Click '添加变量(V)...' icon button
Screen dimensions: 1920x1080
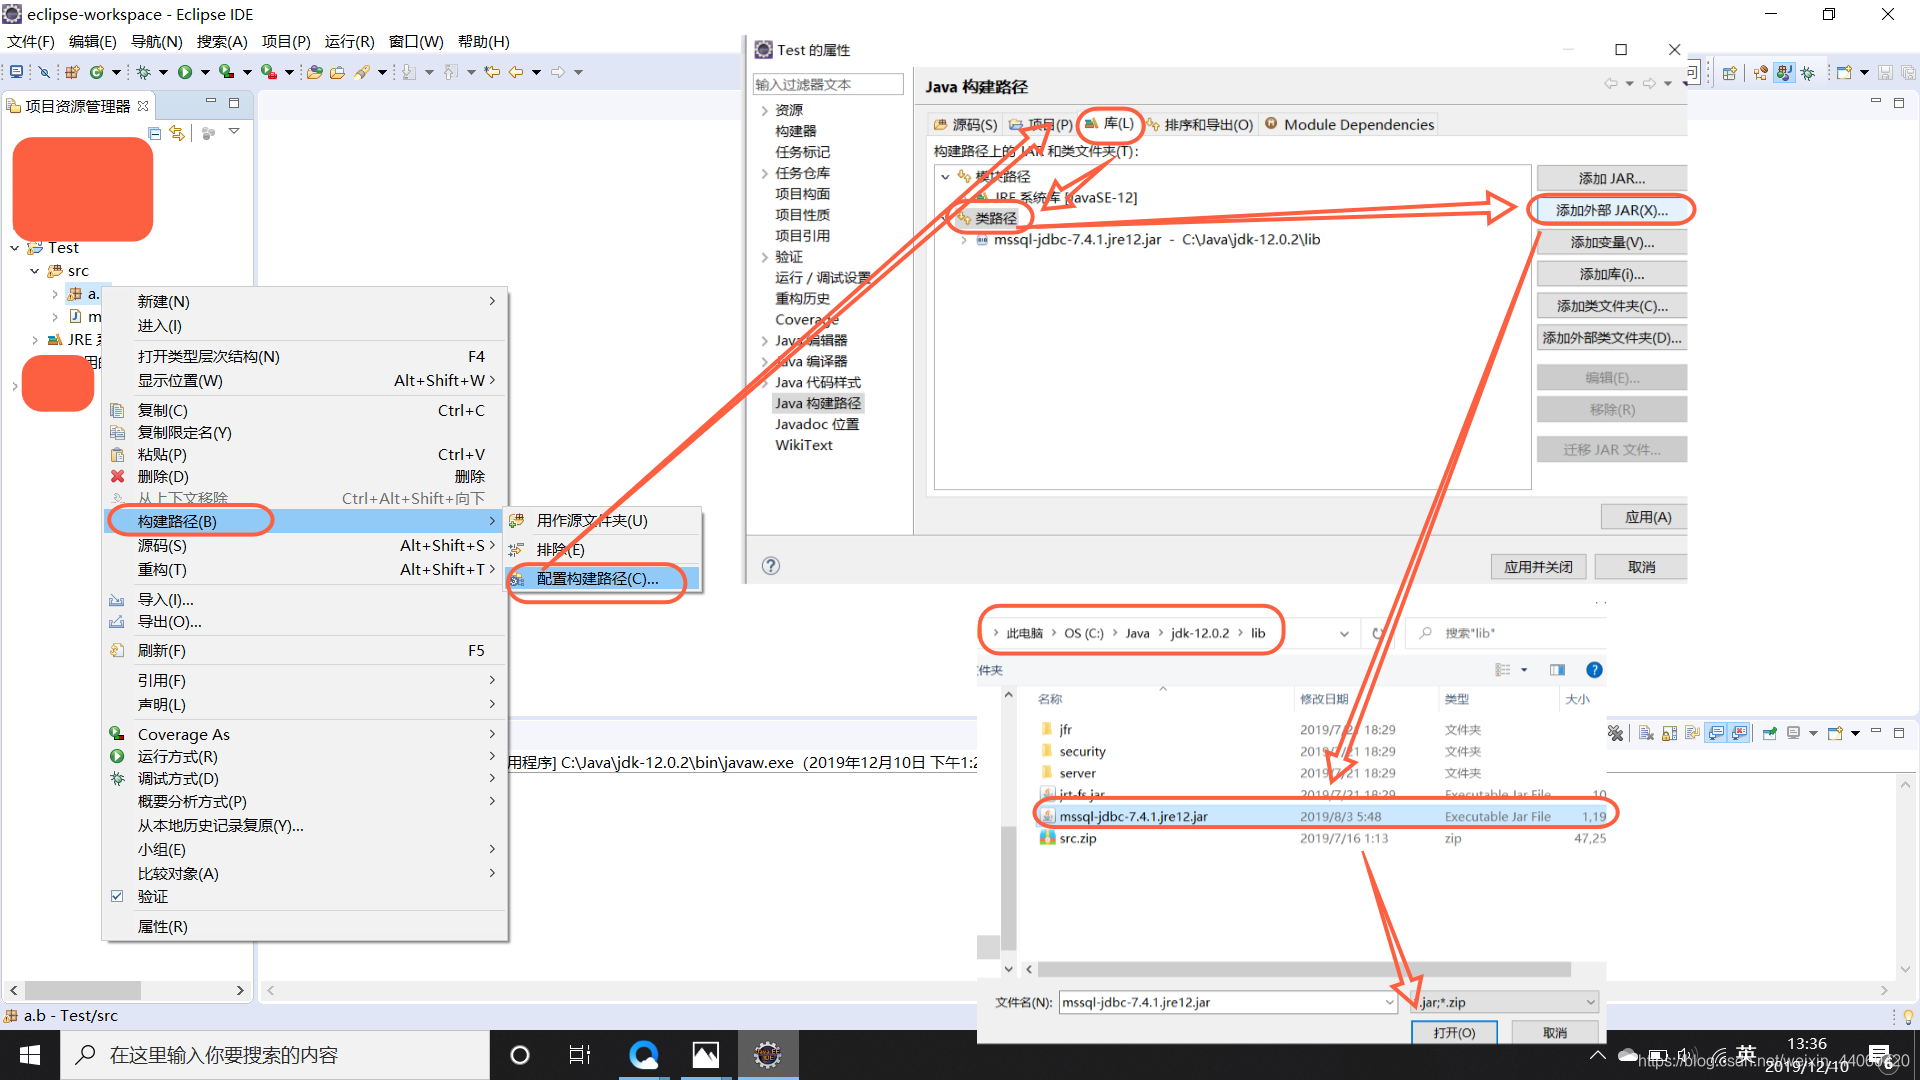(1609, 241)
